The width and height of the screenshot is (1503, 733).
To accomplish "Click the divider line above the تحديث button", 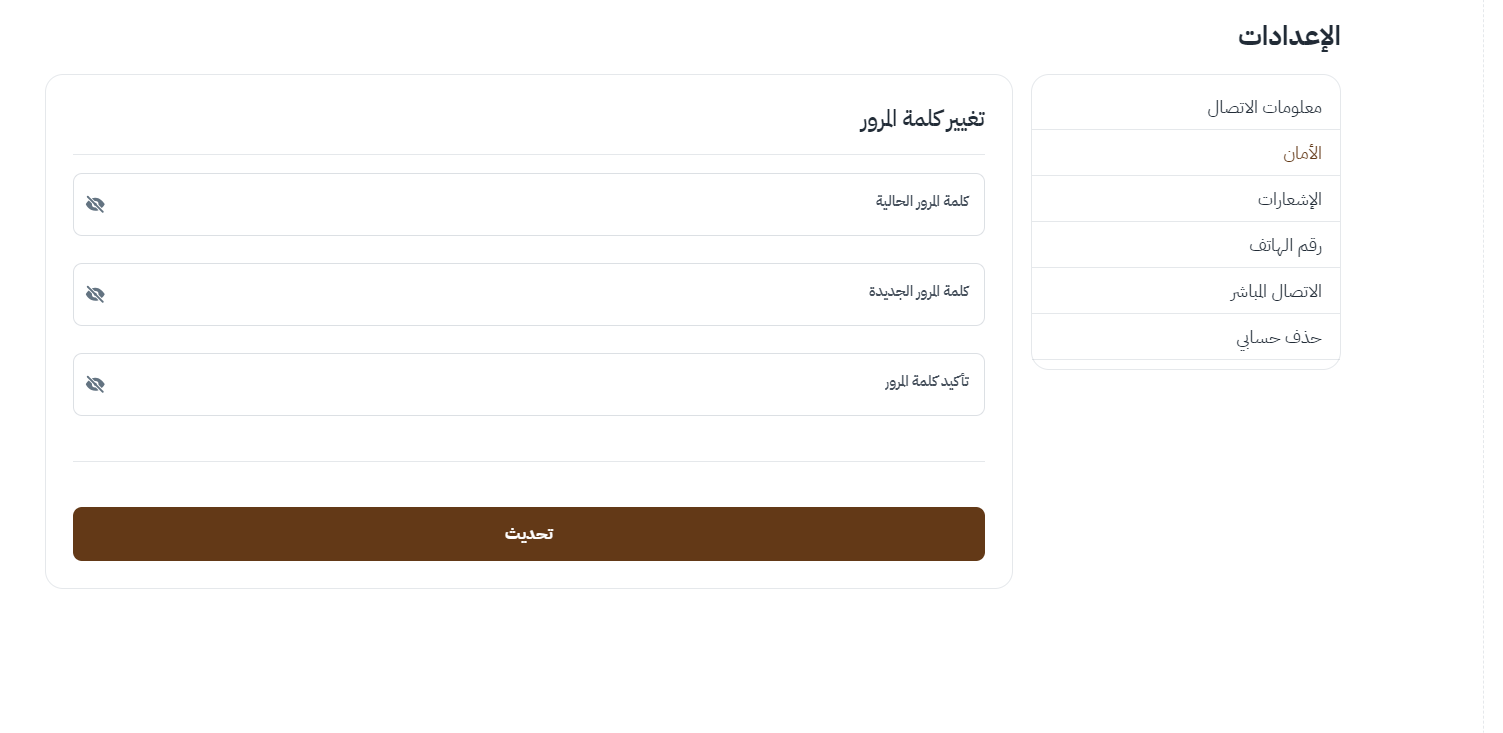I will click(x=528, y=461).
